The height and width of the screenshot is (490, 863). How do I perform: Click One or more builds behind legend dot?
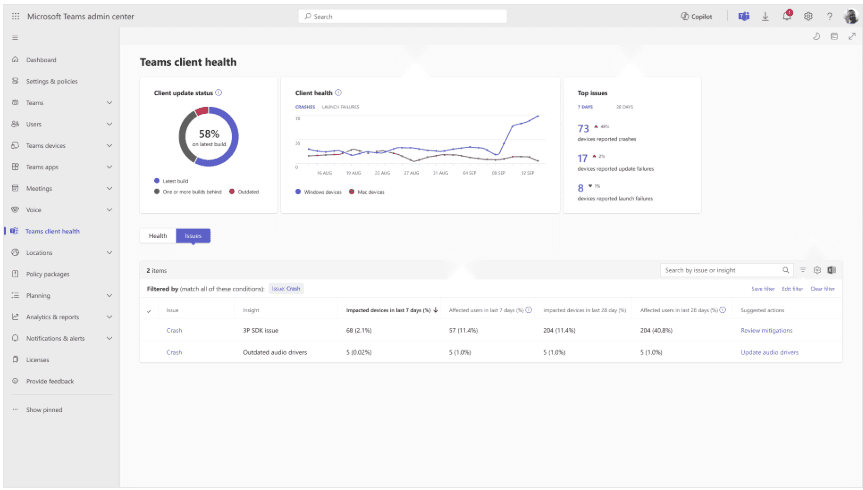click(x=157, y=192)
